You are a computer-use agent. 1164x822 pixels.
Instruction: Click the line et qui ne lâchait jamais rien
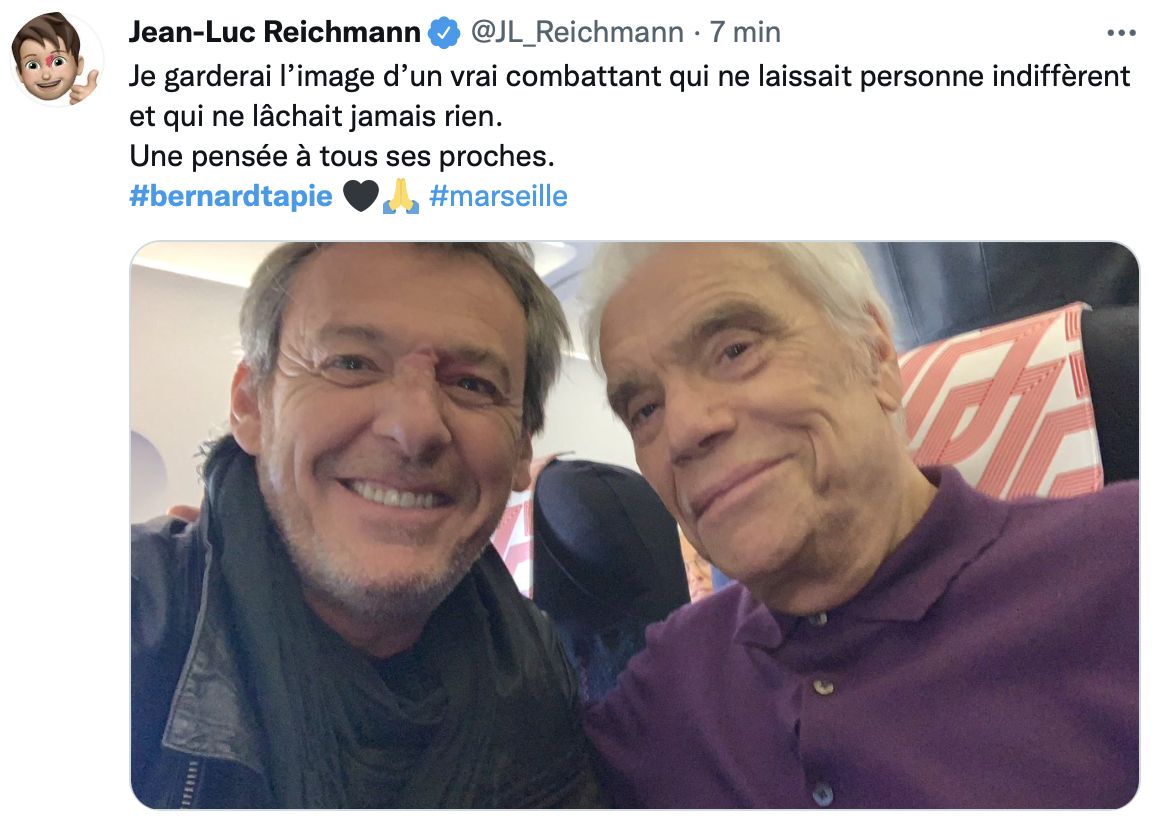click(315, 117)
